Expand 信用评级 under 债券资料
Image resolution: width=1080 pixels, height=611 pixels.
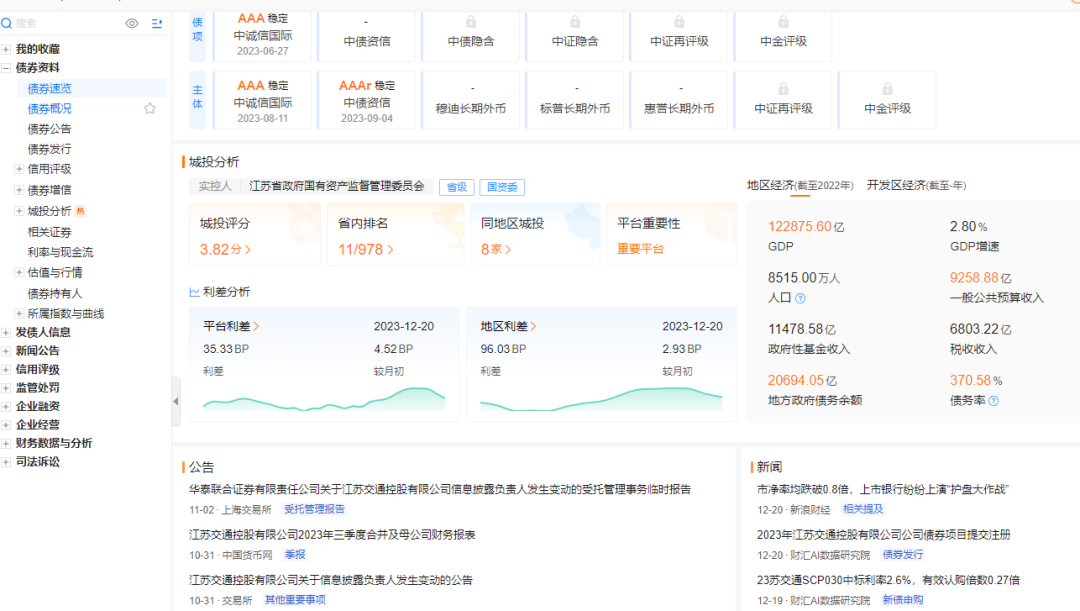coord(19,169)
